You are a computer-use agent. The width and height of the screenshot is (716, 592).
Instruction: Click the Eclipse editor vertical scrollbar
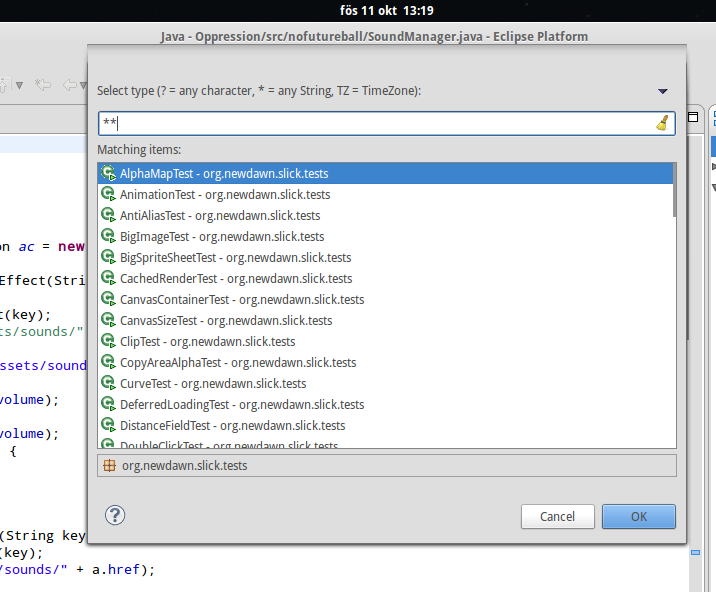click(x=687, y=238)
